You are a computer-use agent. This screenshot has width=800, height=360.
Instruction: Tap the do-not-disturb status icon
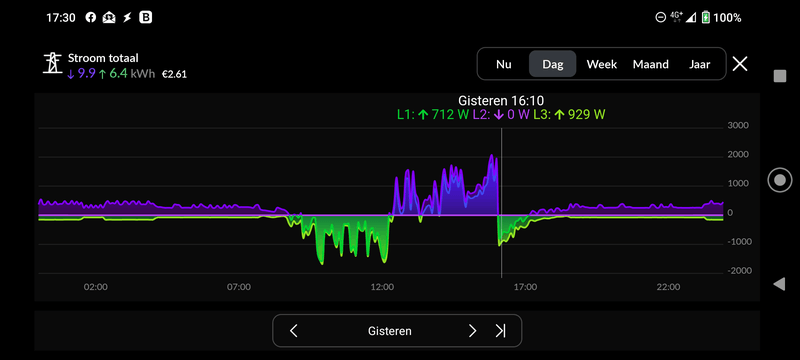tap(661, 18)
